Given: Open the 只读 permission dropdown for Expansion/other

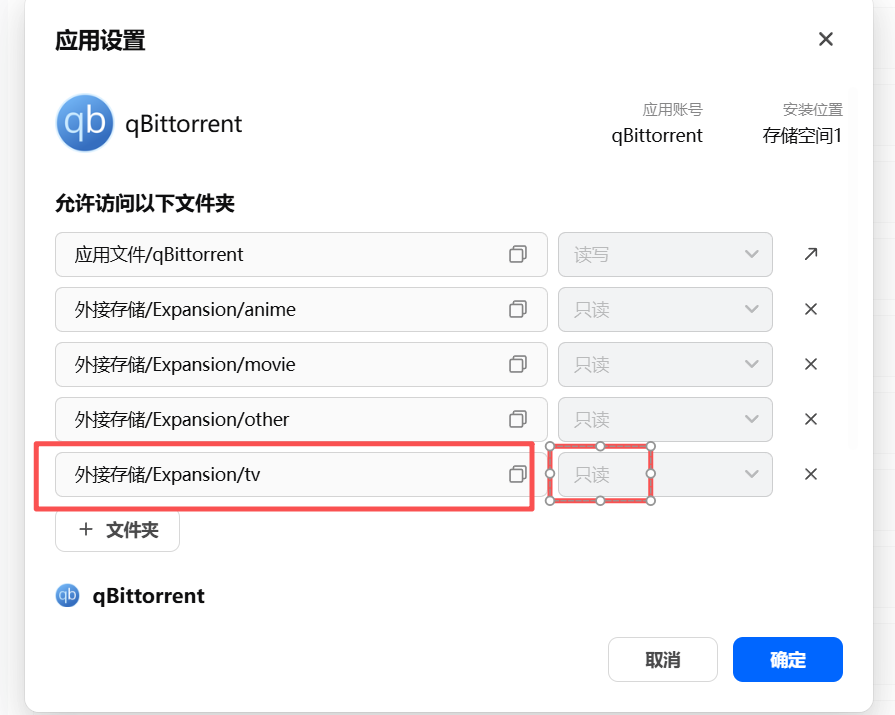Looking at the screenshot, I should (665, 419).
